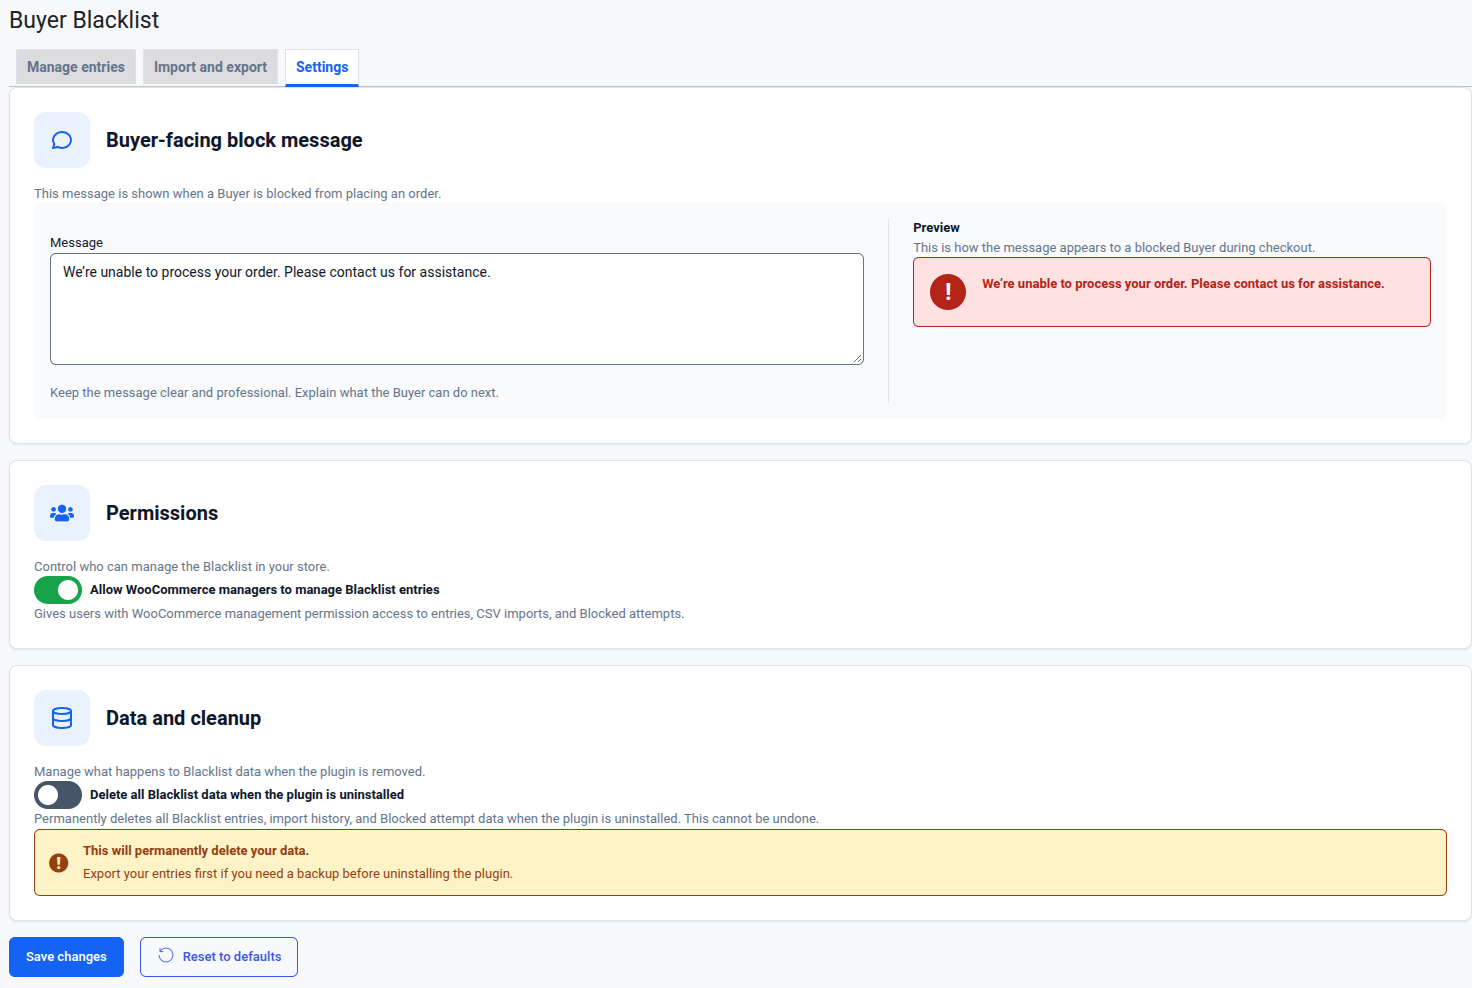
Task: Click 'This will permanently delete your data.' warning text
Action: point(196,851)
